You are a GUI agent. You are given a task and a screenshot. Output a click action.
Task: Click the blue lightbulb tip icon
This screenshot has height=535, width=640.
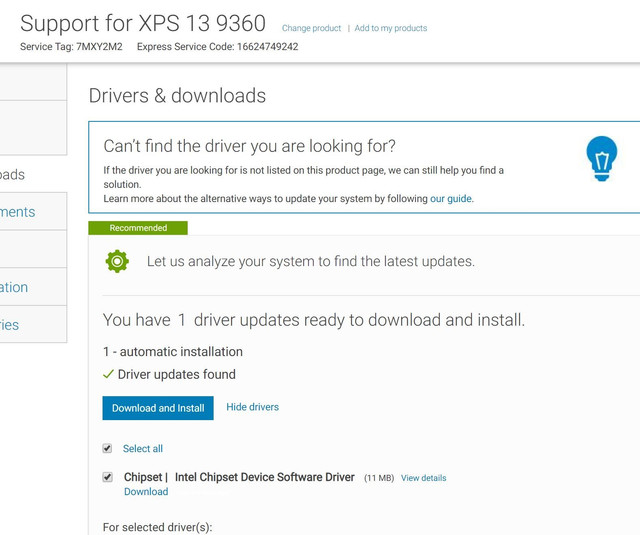click(x=602, y=159)
